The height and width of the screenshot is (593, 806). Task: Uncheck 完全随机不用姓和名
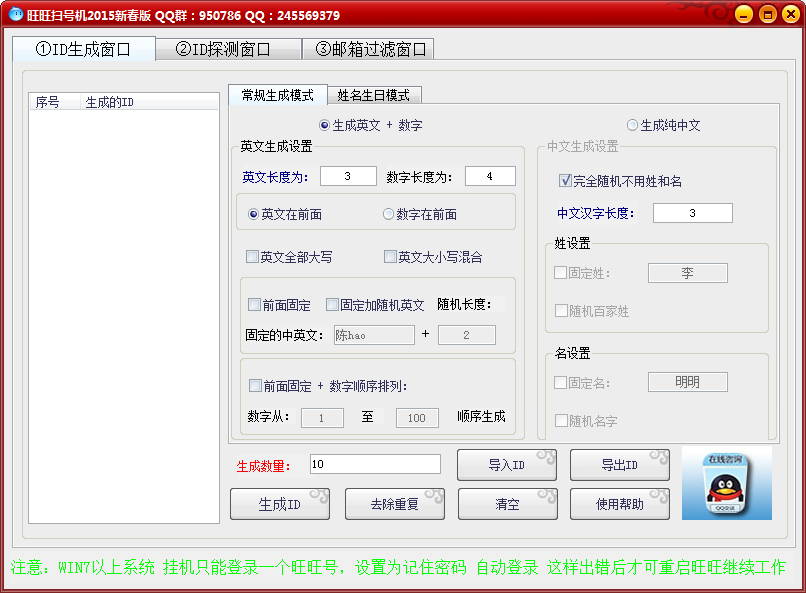click(566, 180)
